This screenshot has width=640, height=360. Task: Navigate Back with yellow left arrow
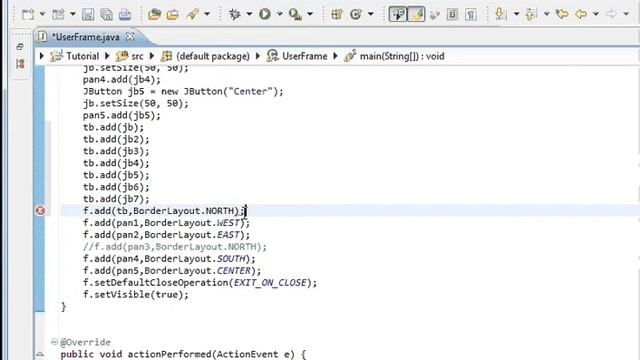[x=581, y=15]
